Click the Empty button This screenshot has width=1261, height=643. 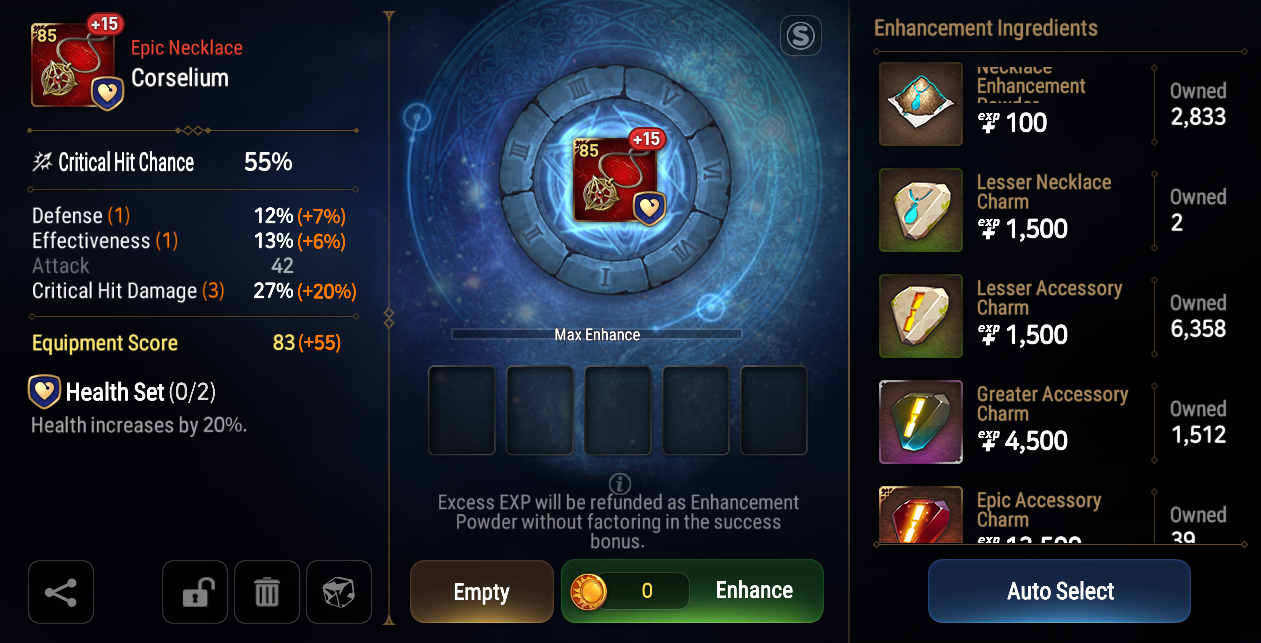pos(482,592)
